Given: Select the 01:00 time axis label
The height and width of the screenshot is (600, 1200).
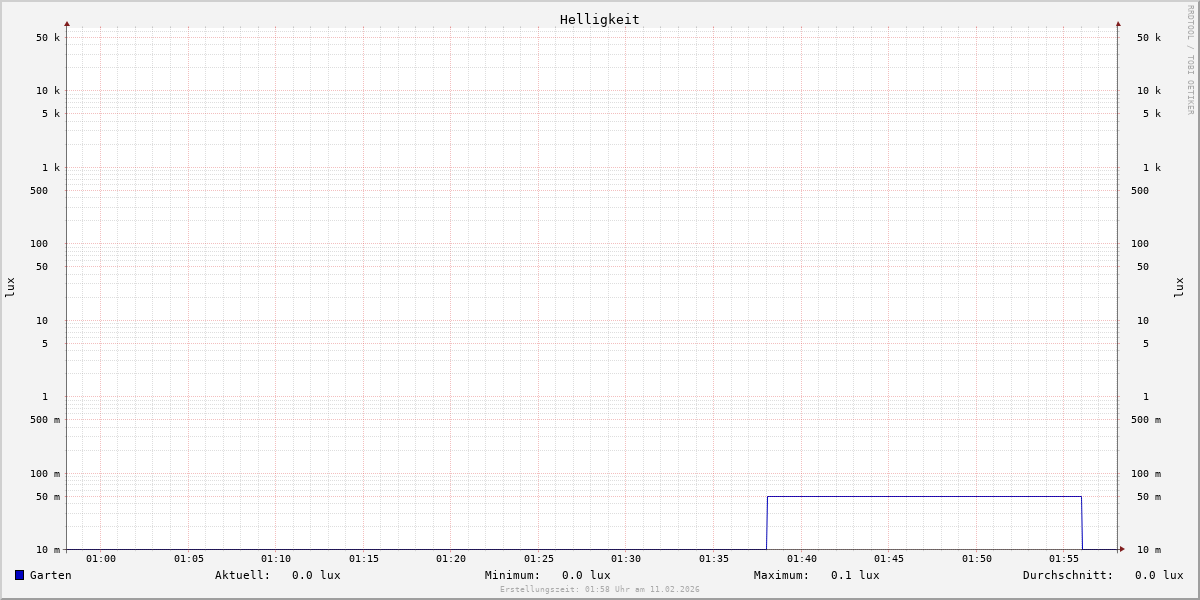Looking at the screenshot, I should point(101,559).
